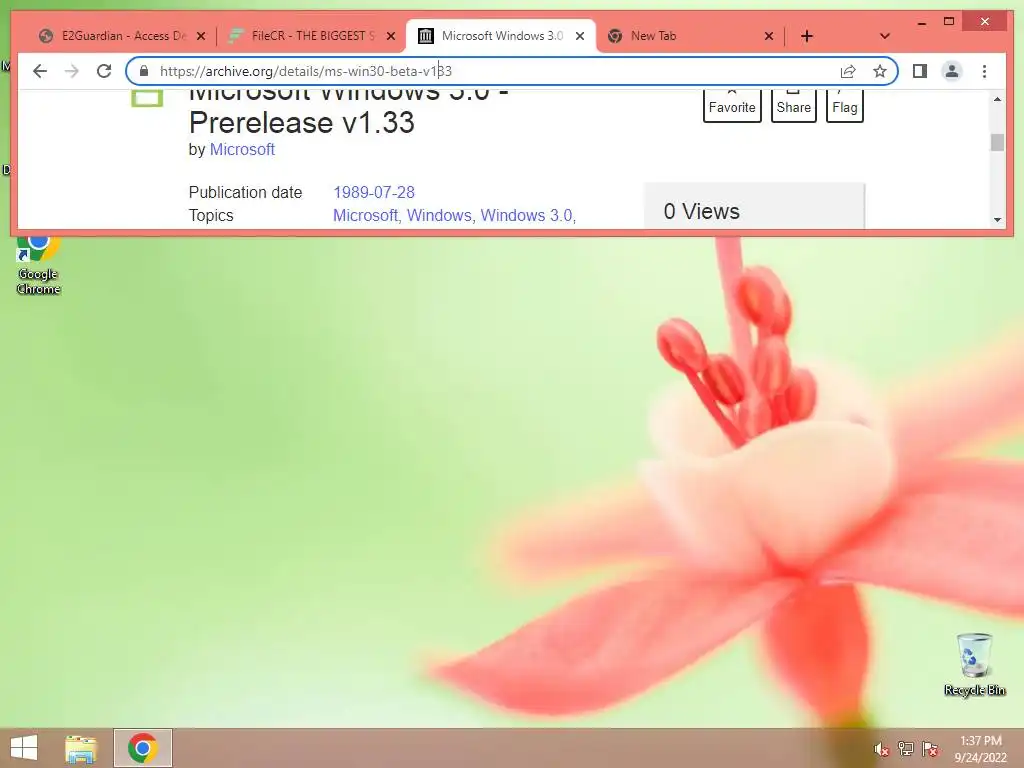Expand the tab search chevron
Screen dimensions: 1024x768
pos(884,36)
